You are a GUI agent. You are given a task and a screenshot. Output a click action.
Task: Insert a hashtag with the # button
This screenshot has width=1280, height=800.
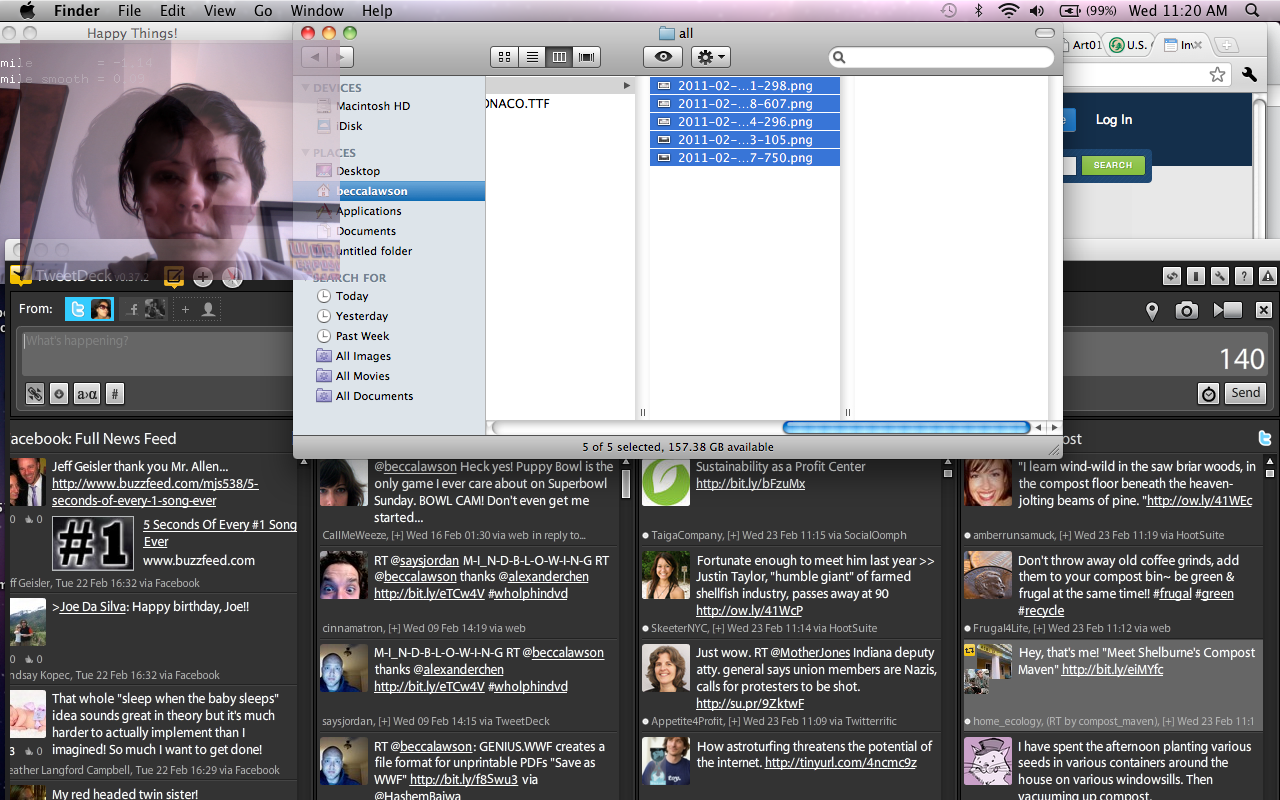[x=115, y=394]
